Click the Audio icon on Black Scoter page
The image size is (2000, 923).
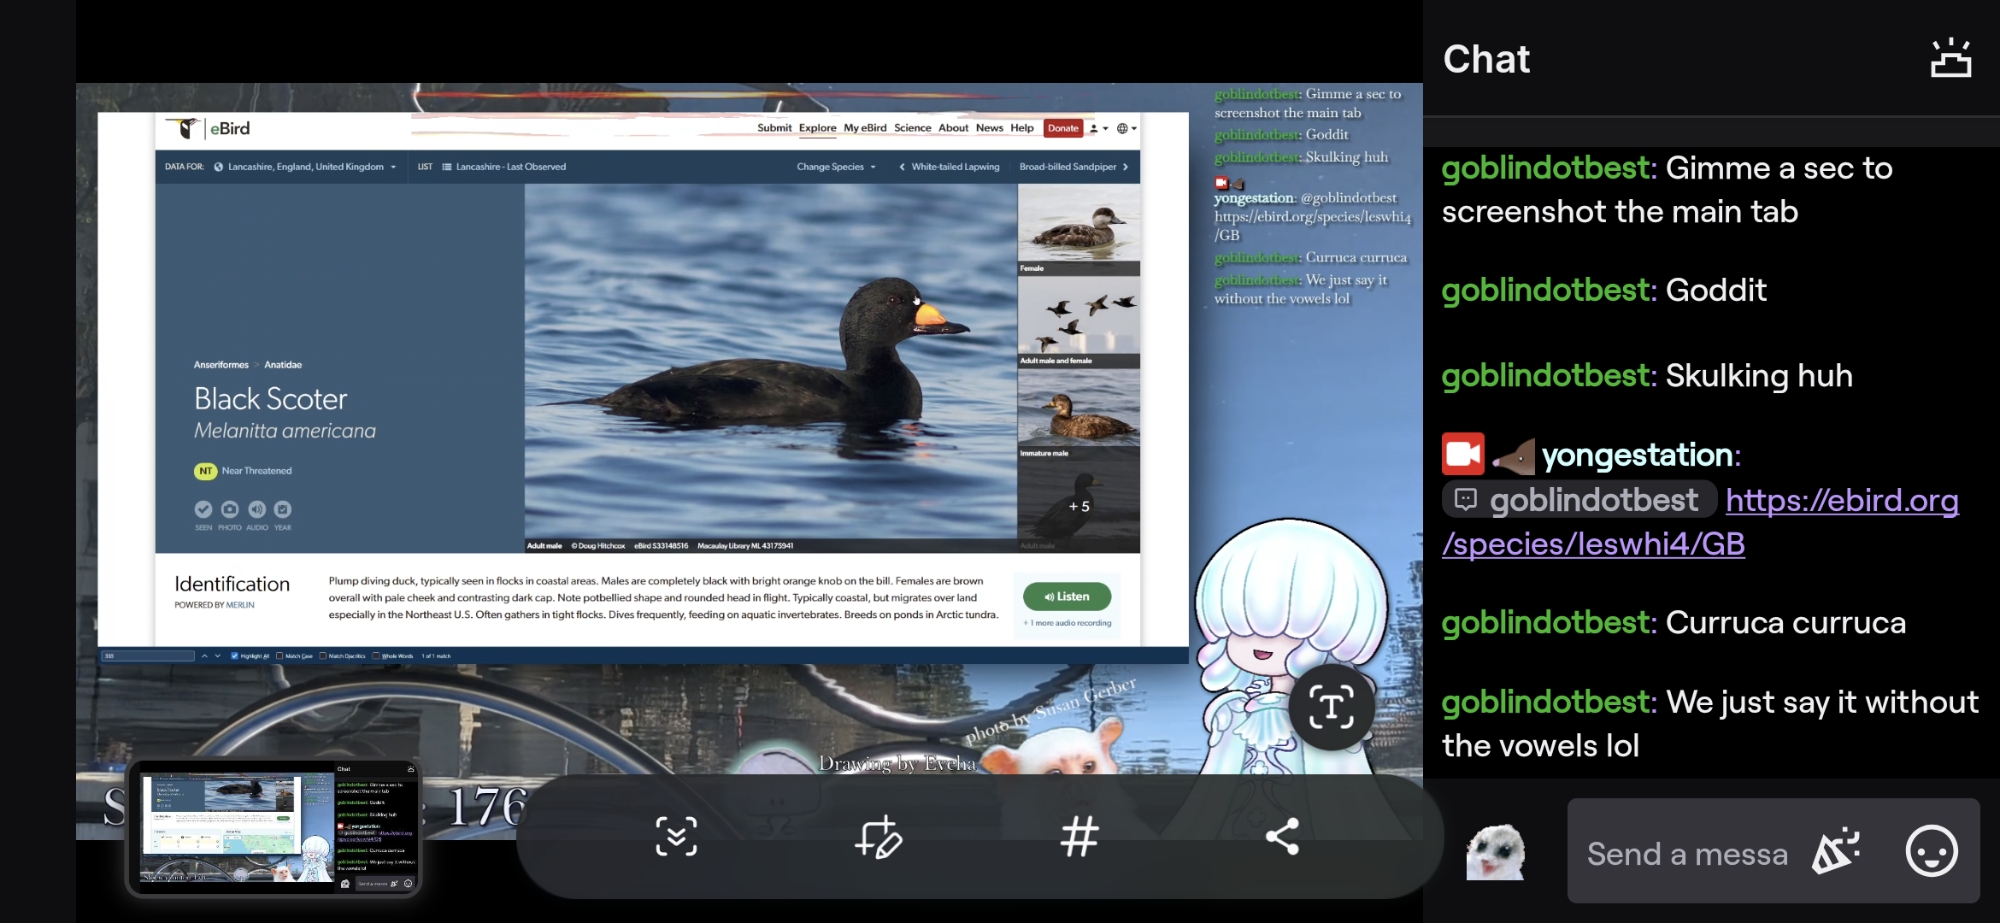257,509
